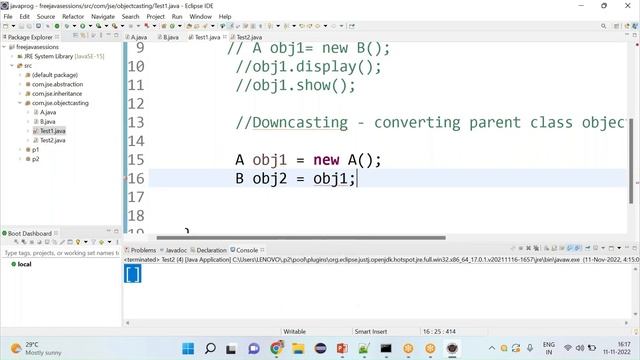Viewport: 640px width, 360px height.
Task: Click the Boot Dashboard pencil edit icon
Action: coord(62,242)
